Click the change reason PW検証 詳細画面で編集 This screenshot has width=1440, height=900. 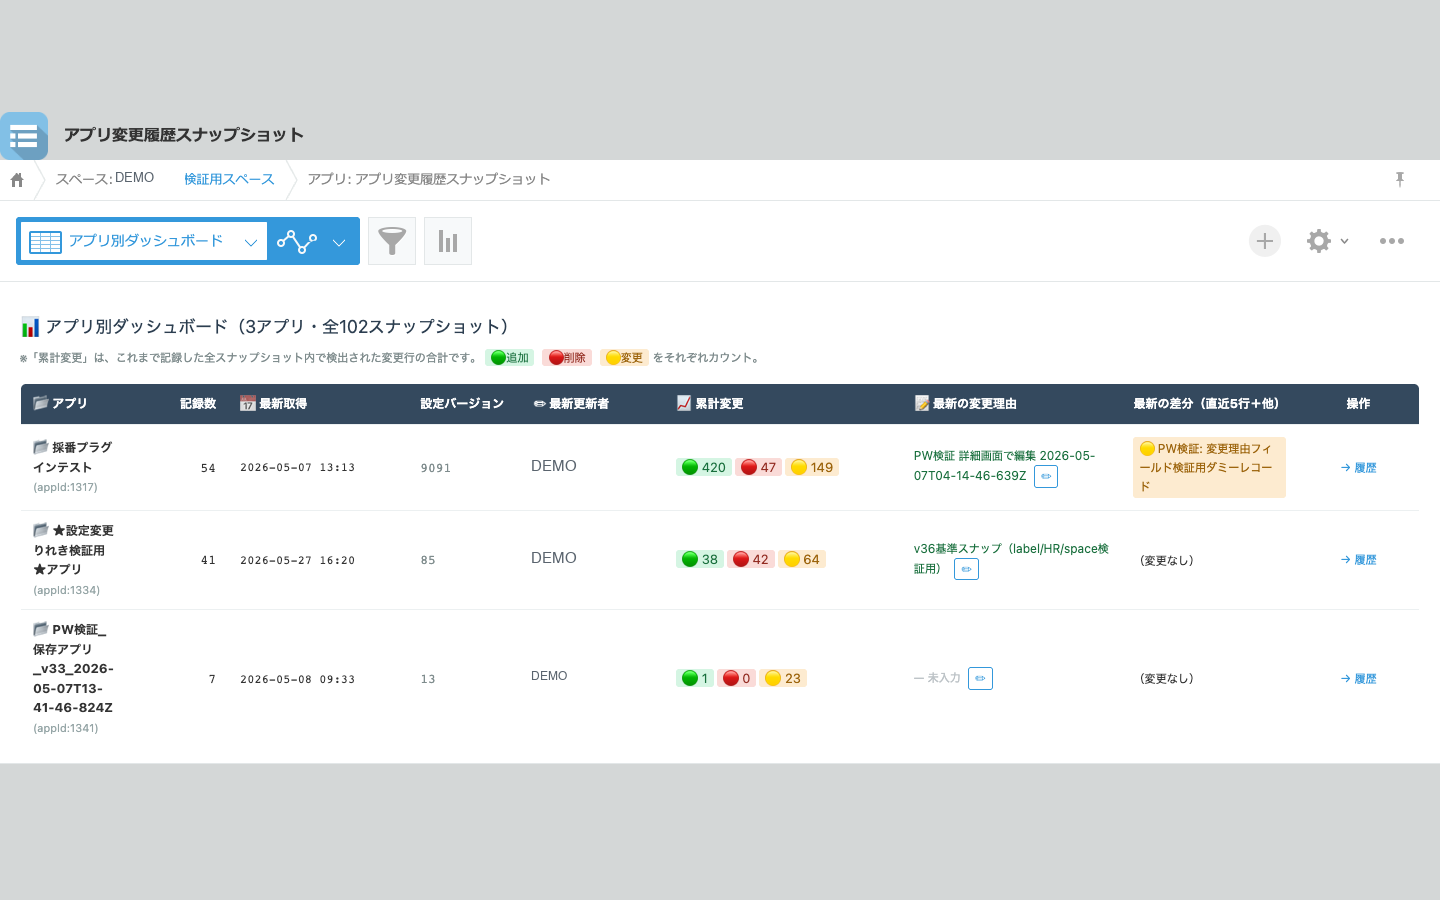tap(1004, 465)
